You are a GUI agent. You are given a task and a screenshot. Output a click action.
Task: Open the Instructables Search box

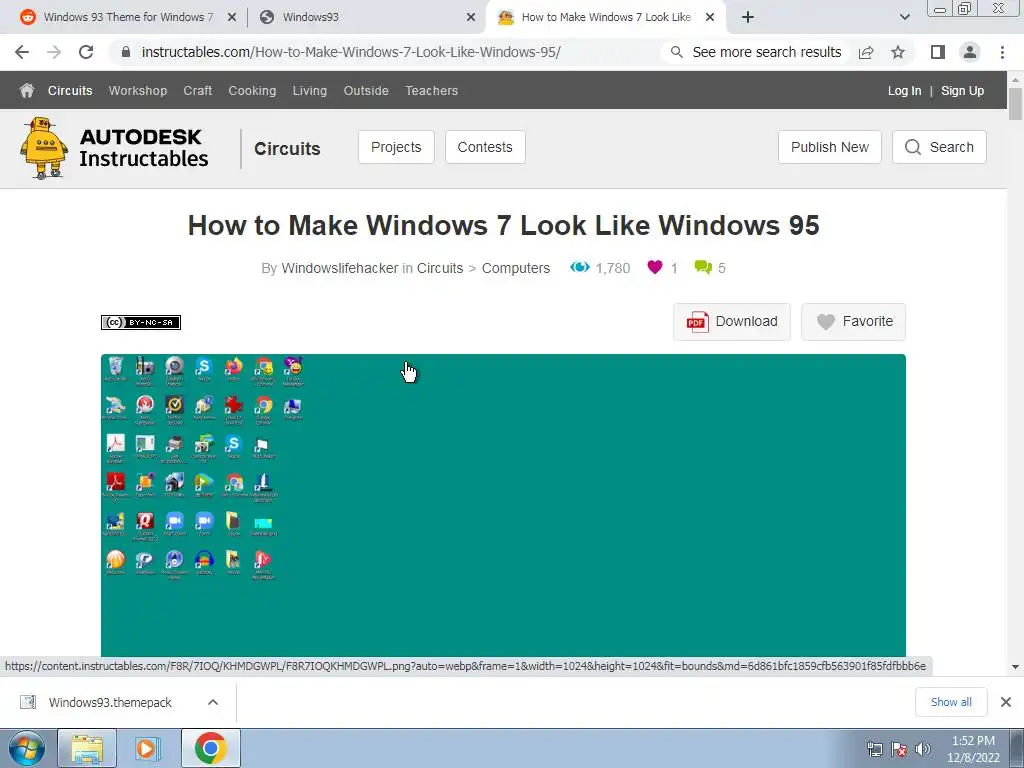(939, 147)
